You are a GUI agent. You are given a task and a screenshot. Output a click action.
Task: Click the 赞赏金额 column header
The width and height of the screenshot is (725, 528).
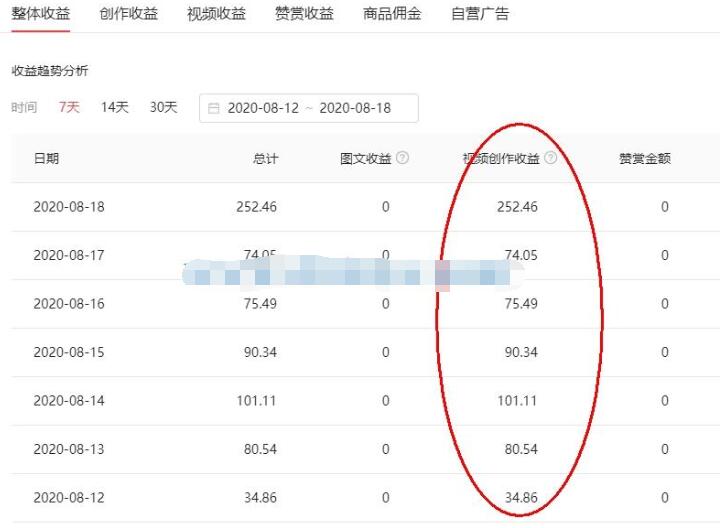[644, 158]
